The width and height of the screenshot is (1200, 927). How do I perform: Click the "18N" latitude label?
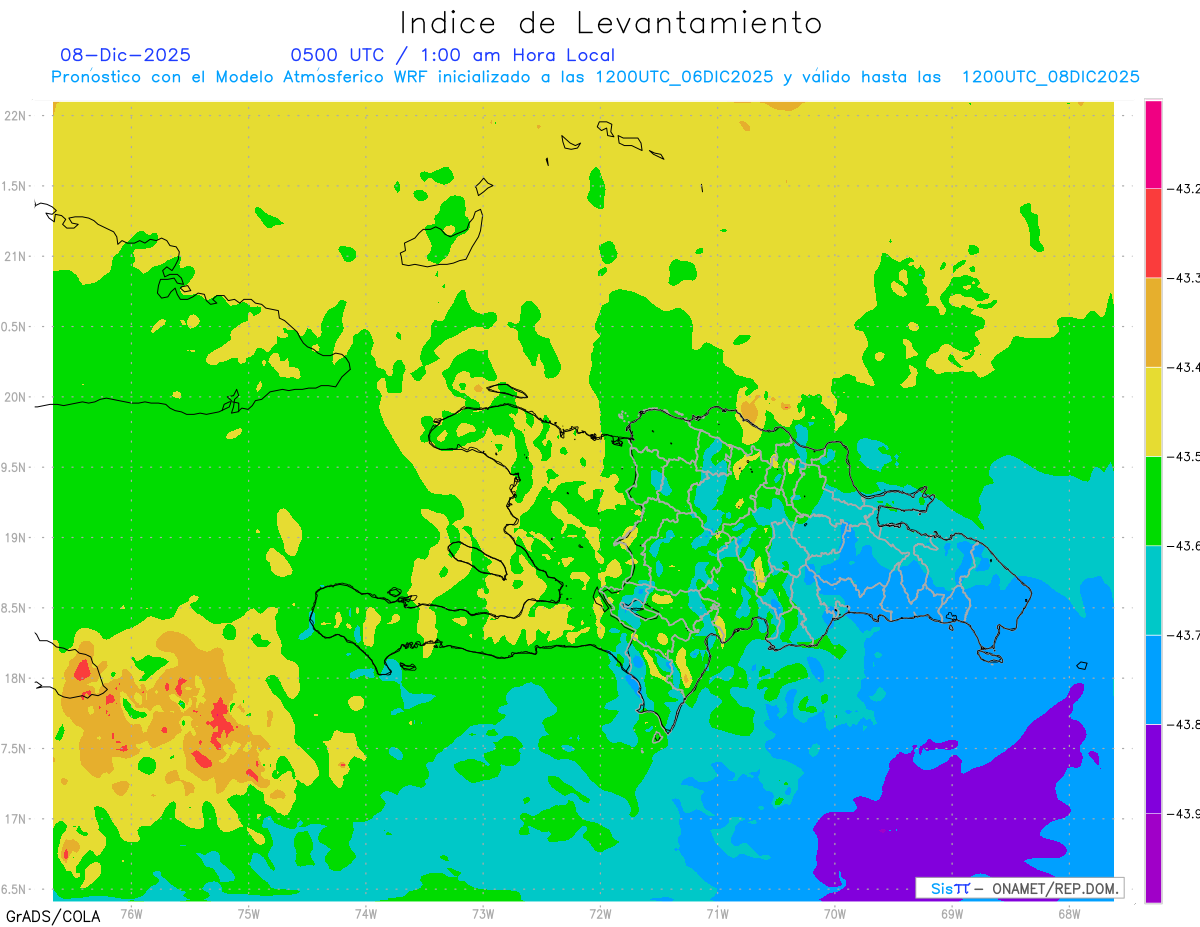[17, 678]
